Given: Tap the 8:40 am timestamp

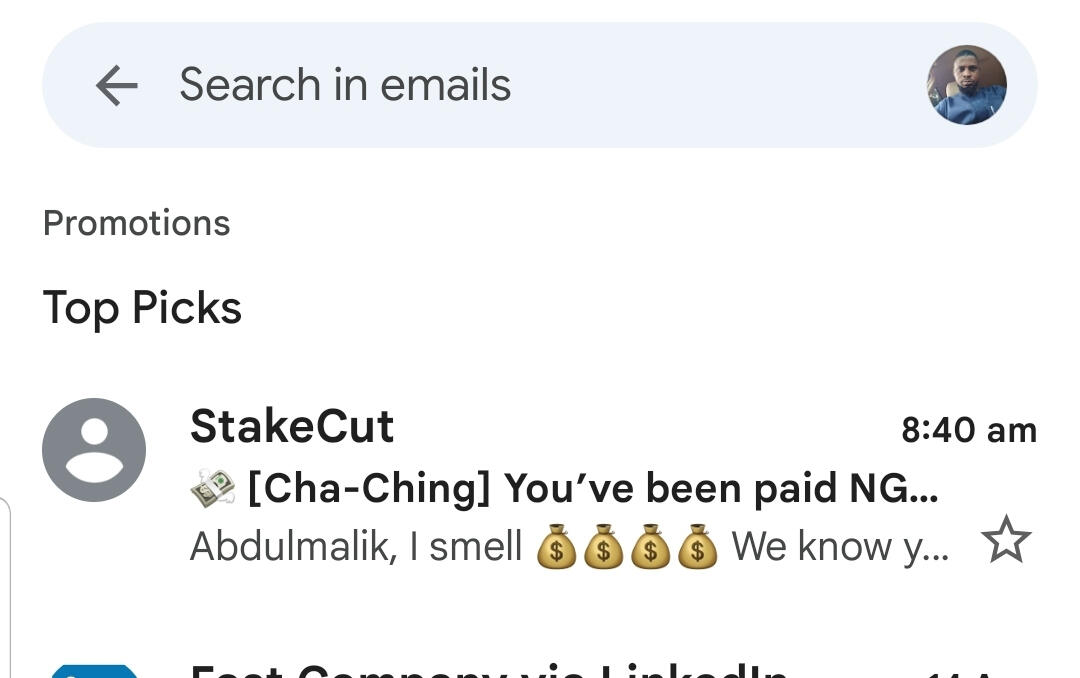Looking at the screenshot, I should tap(968, 430).
